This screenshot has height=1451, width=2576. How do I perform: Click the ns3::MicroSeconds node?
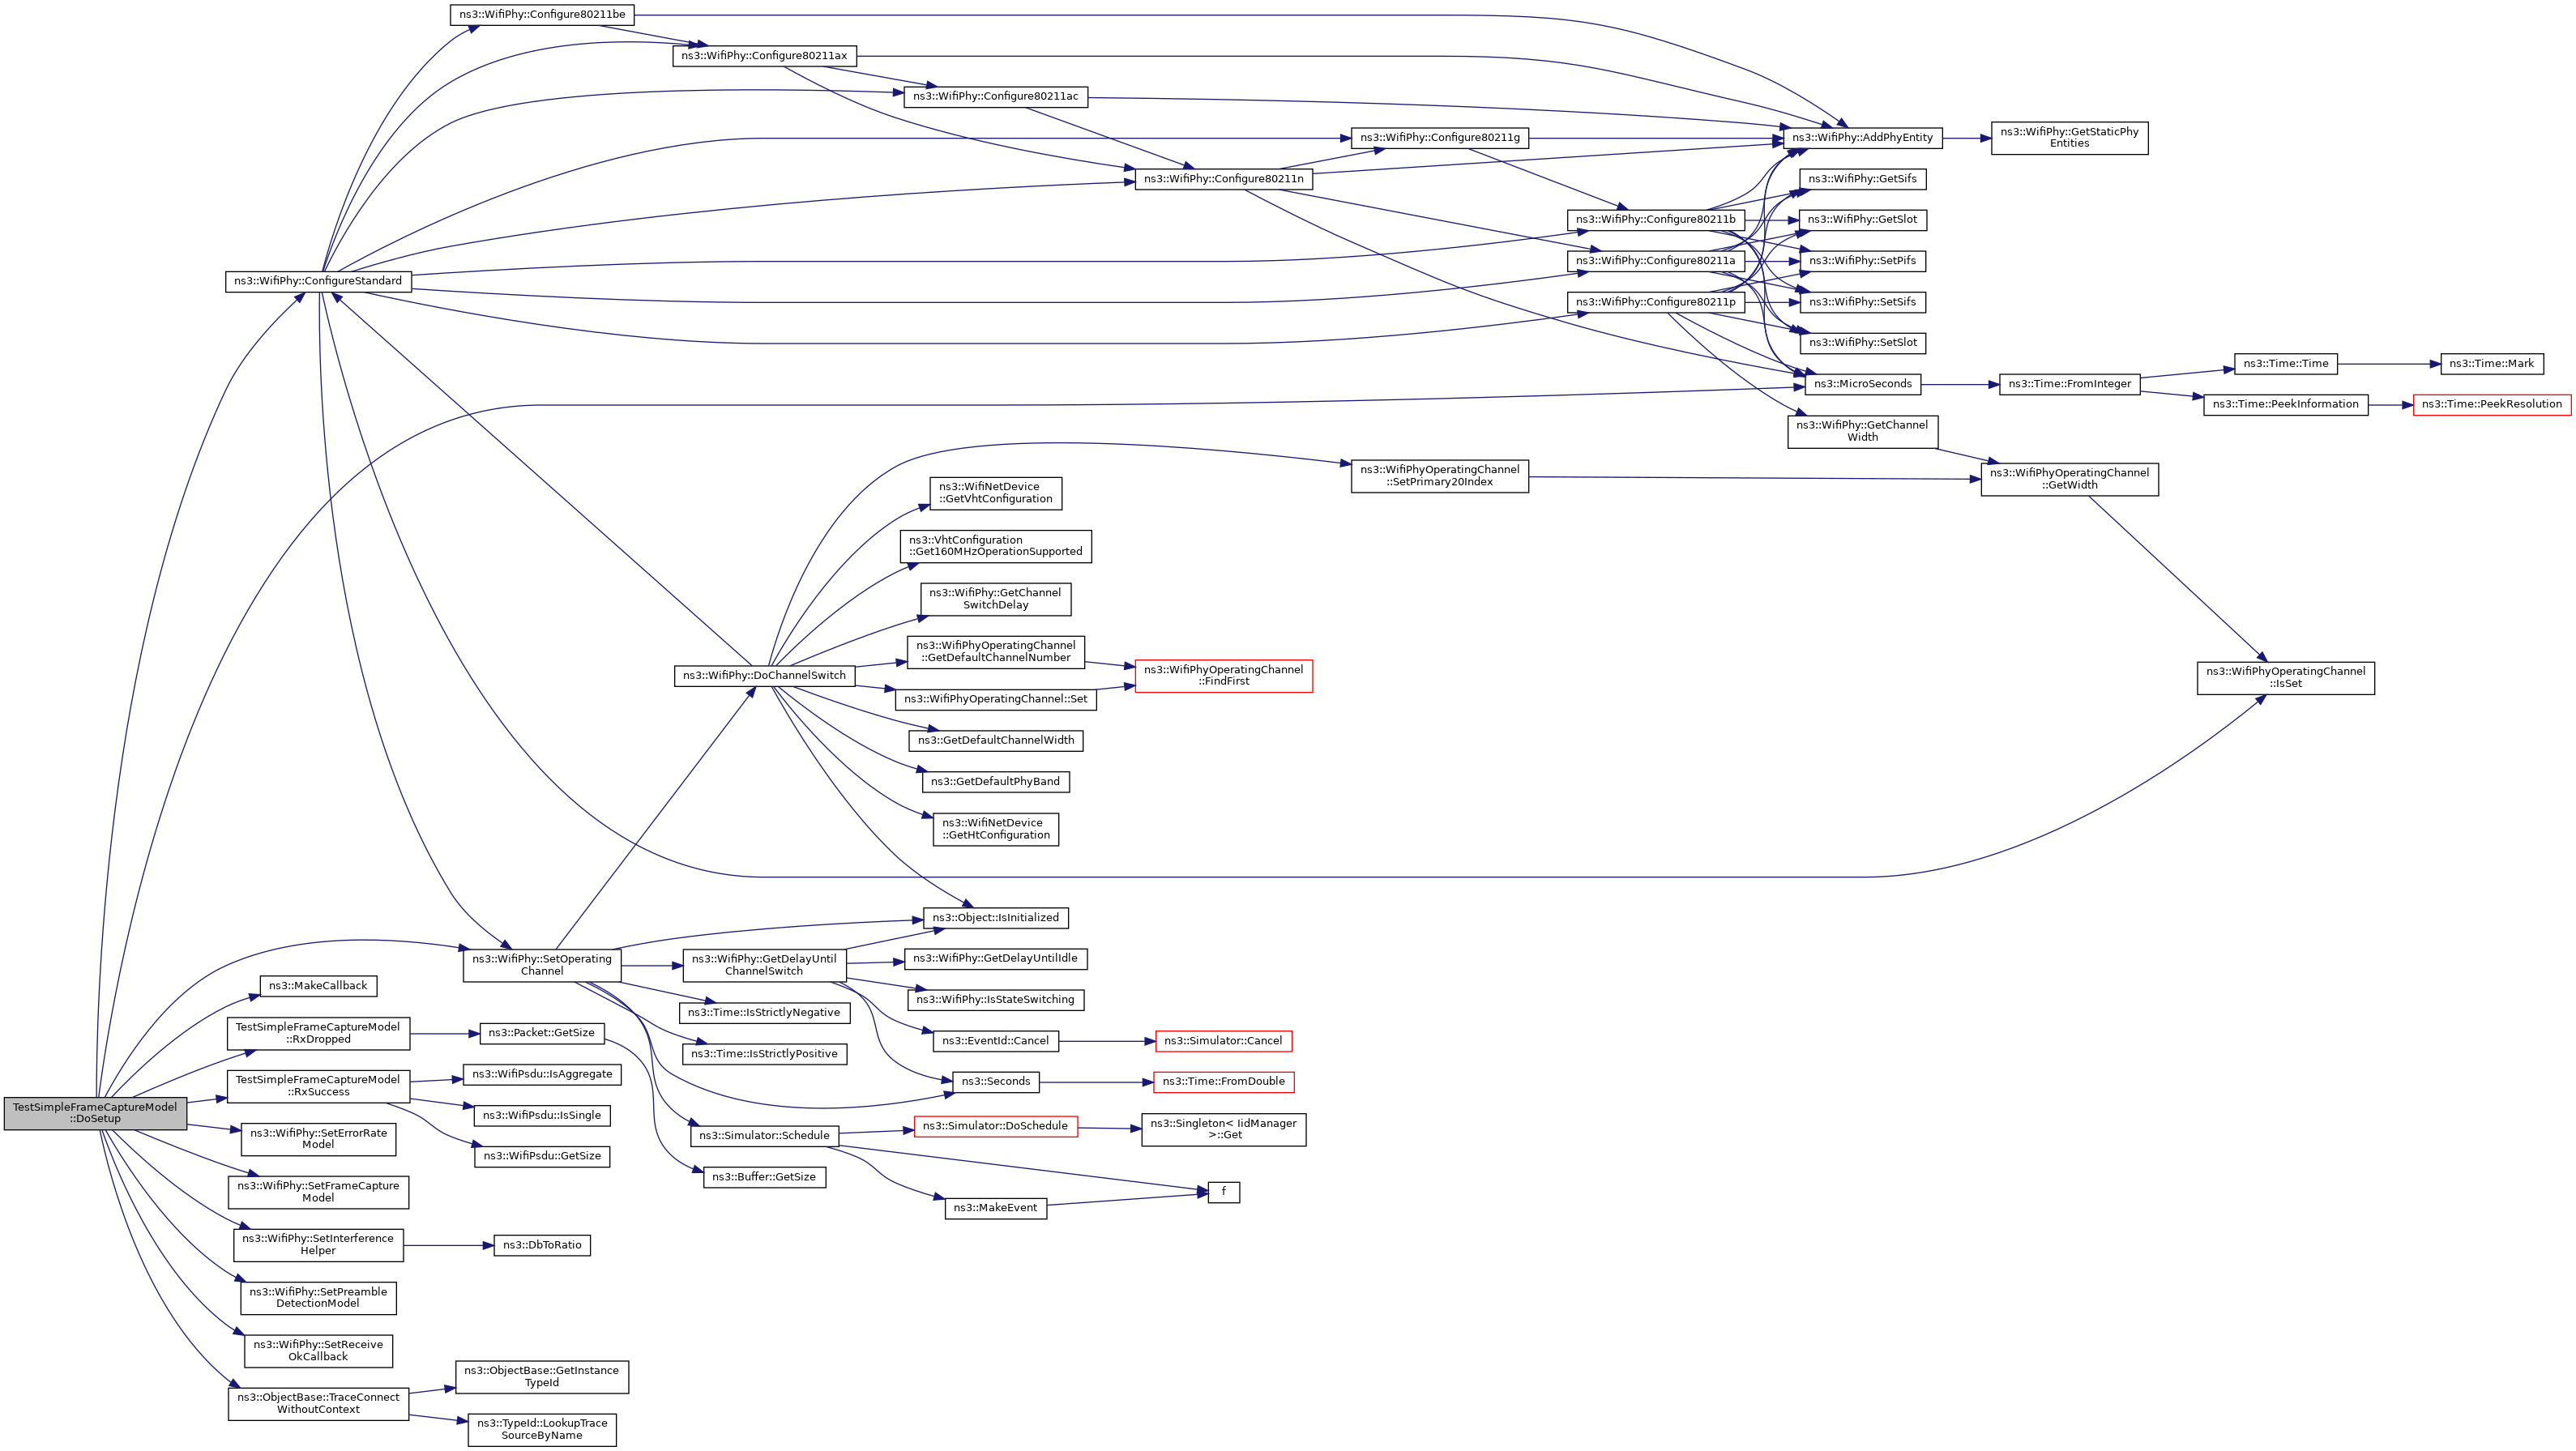point(1862,384)
